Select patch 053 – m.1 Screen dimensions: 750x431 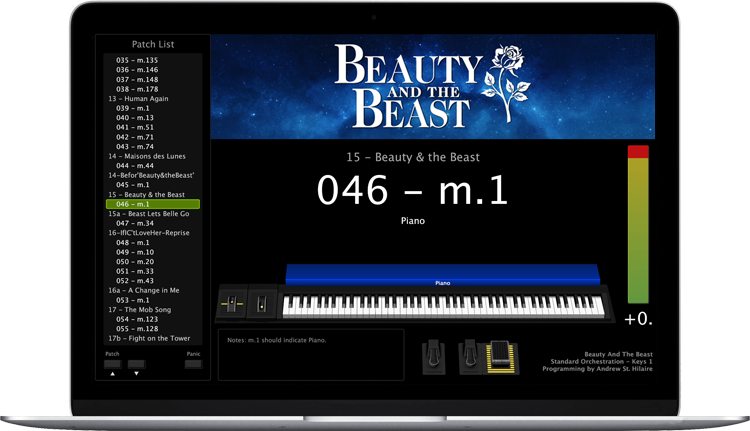coord(153,300)
